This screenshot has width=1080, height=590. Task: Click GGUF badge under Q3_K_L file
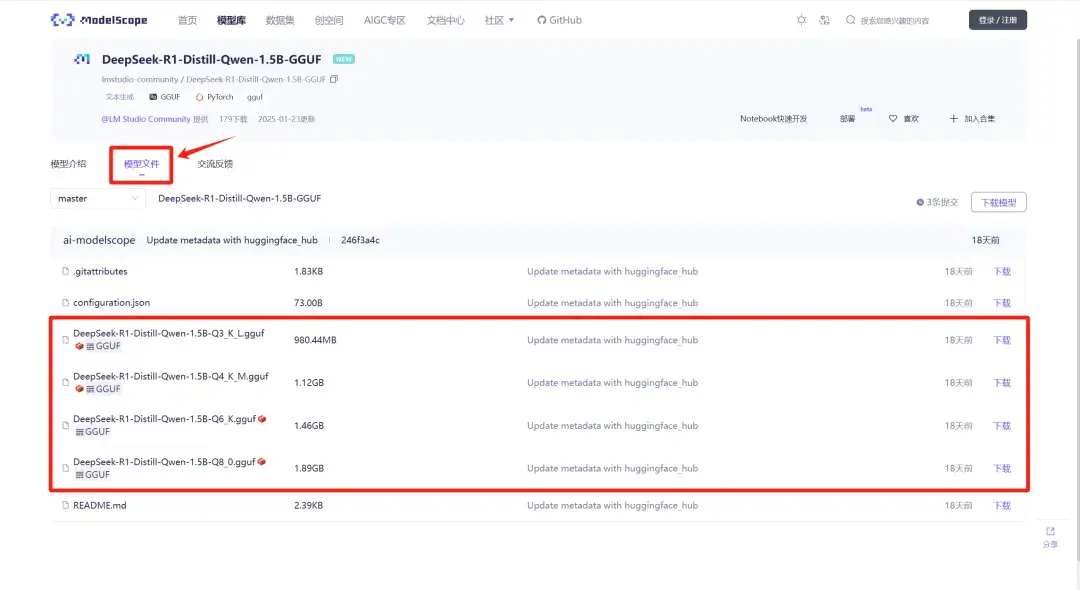pyautogui.click(x=103, y=346)
